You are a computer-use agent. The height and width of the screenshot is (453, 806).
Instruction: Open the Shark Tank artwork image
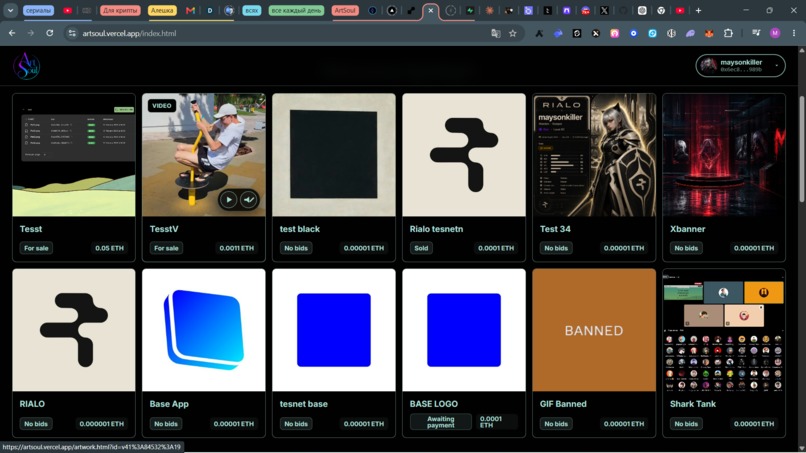click(x=724, y=330)
